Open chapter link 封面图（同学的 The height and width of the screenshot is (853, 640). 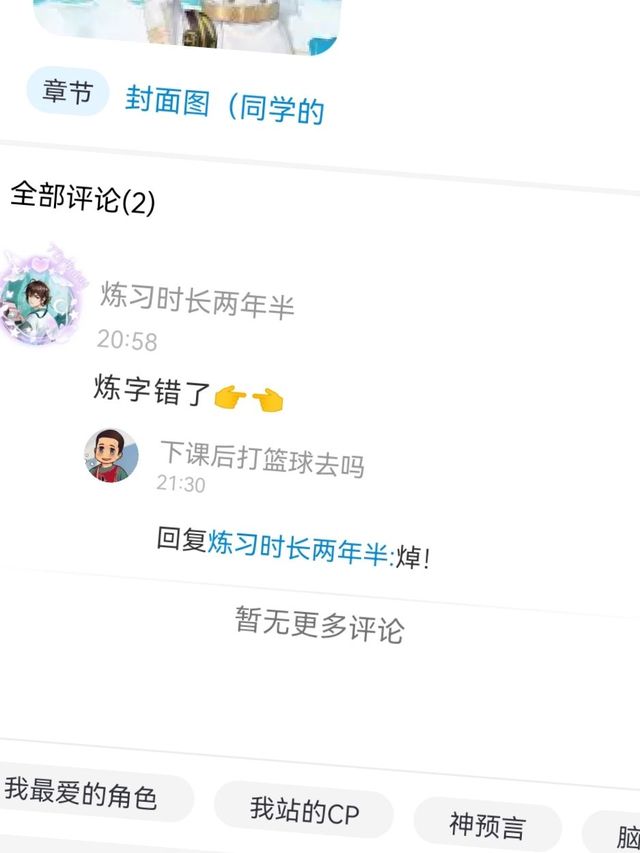pos(225,104)
